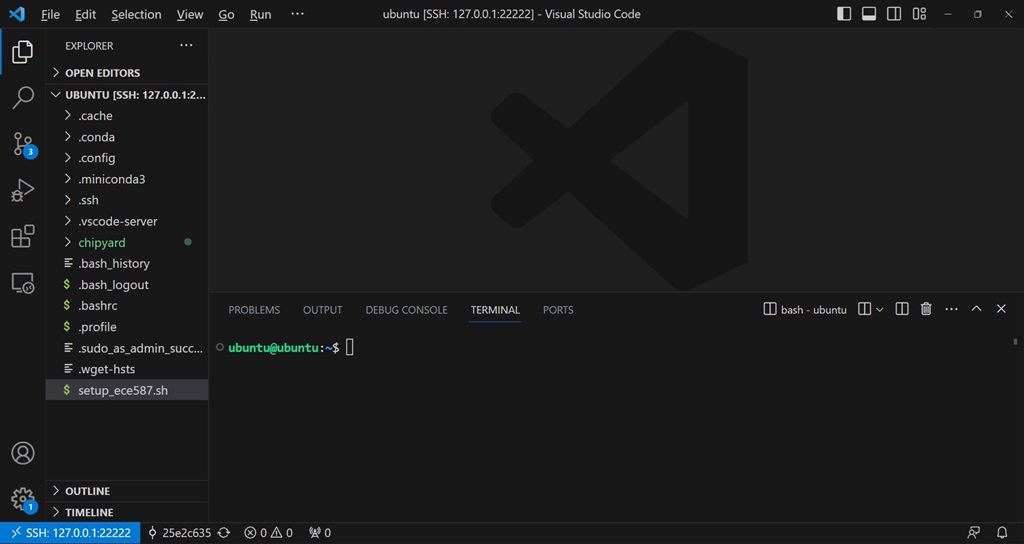Open the notifications bell icon
Screen dimensions: 1024x544
pyautogui.click(x=1002, y=533)
